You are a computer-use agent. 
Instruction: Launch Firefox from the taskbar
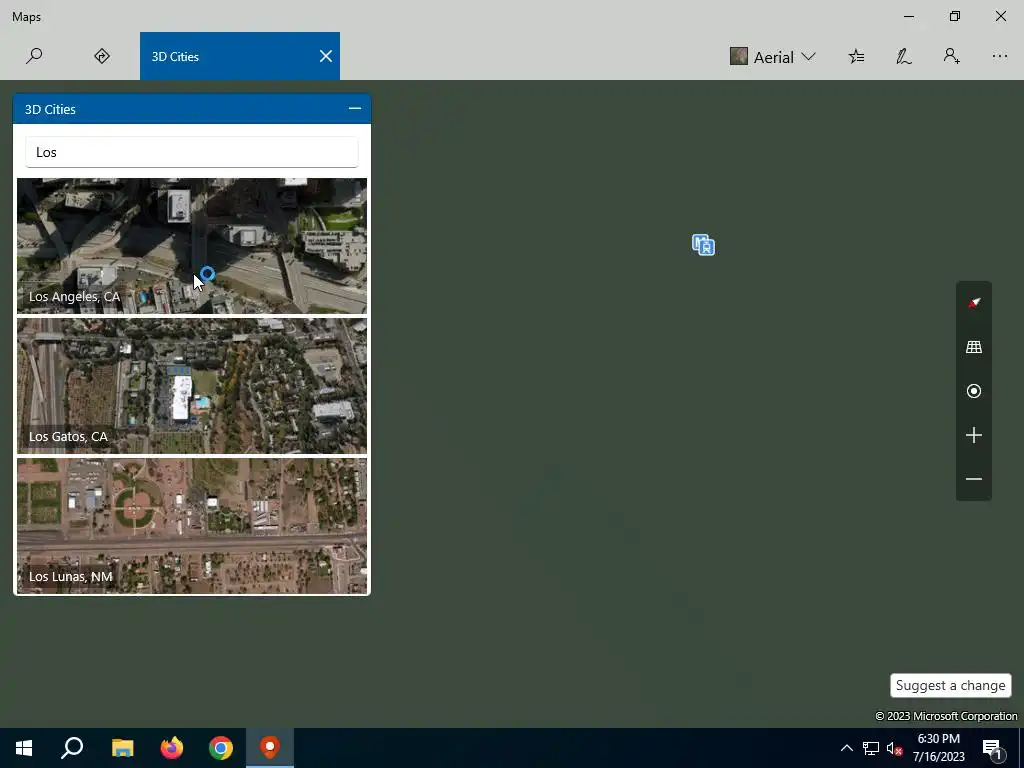point(172,748)
